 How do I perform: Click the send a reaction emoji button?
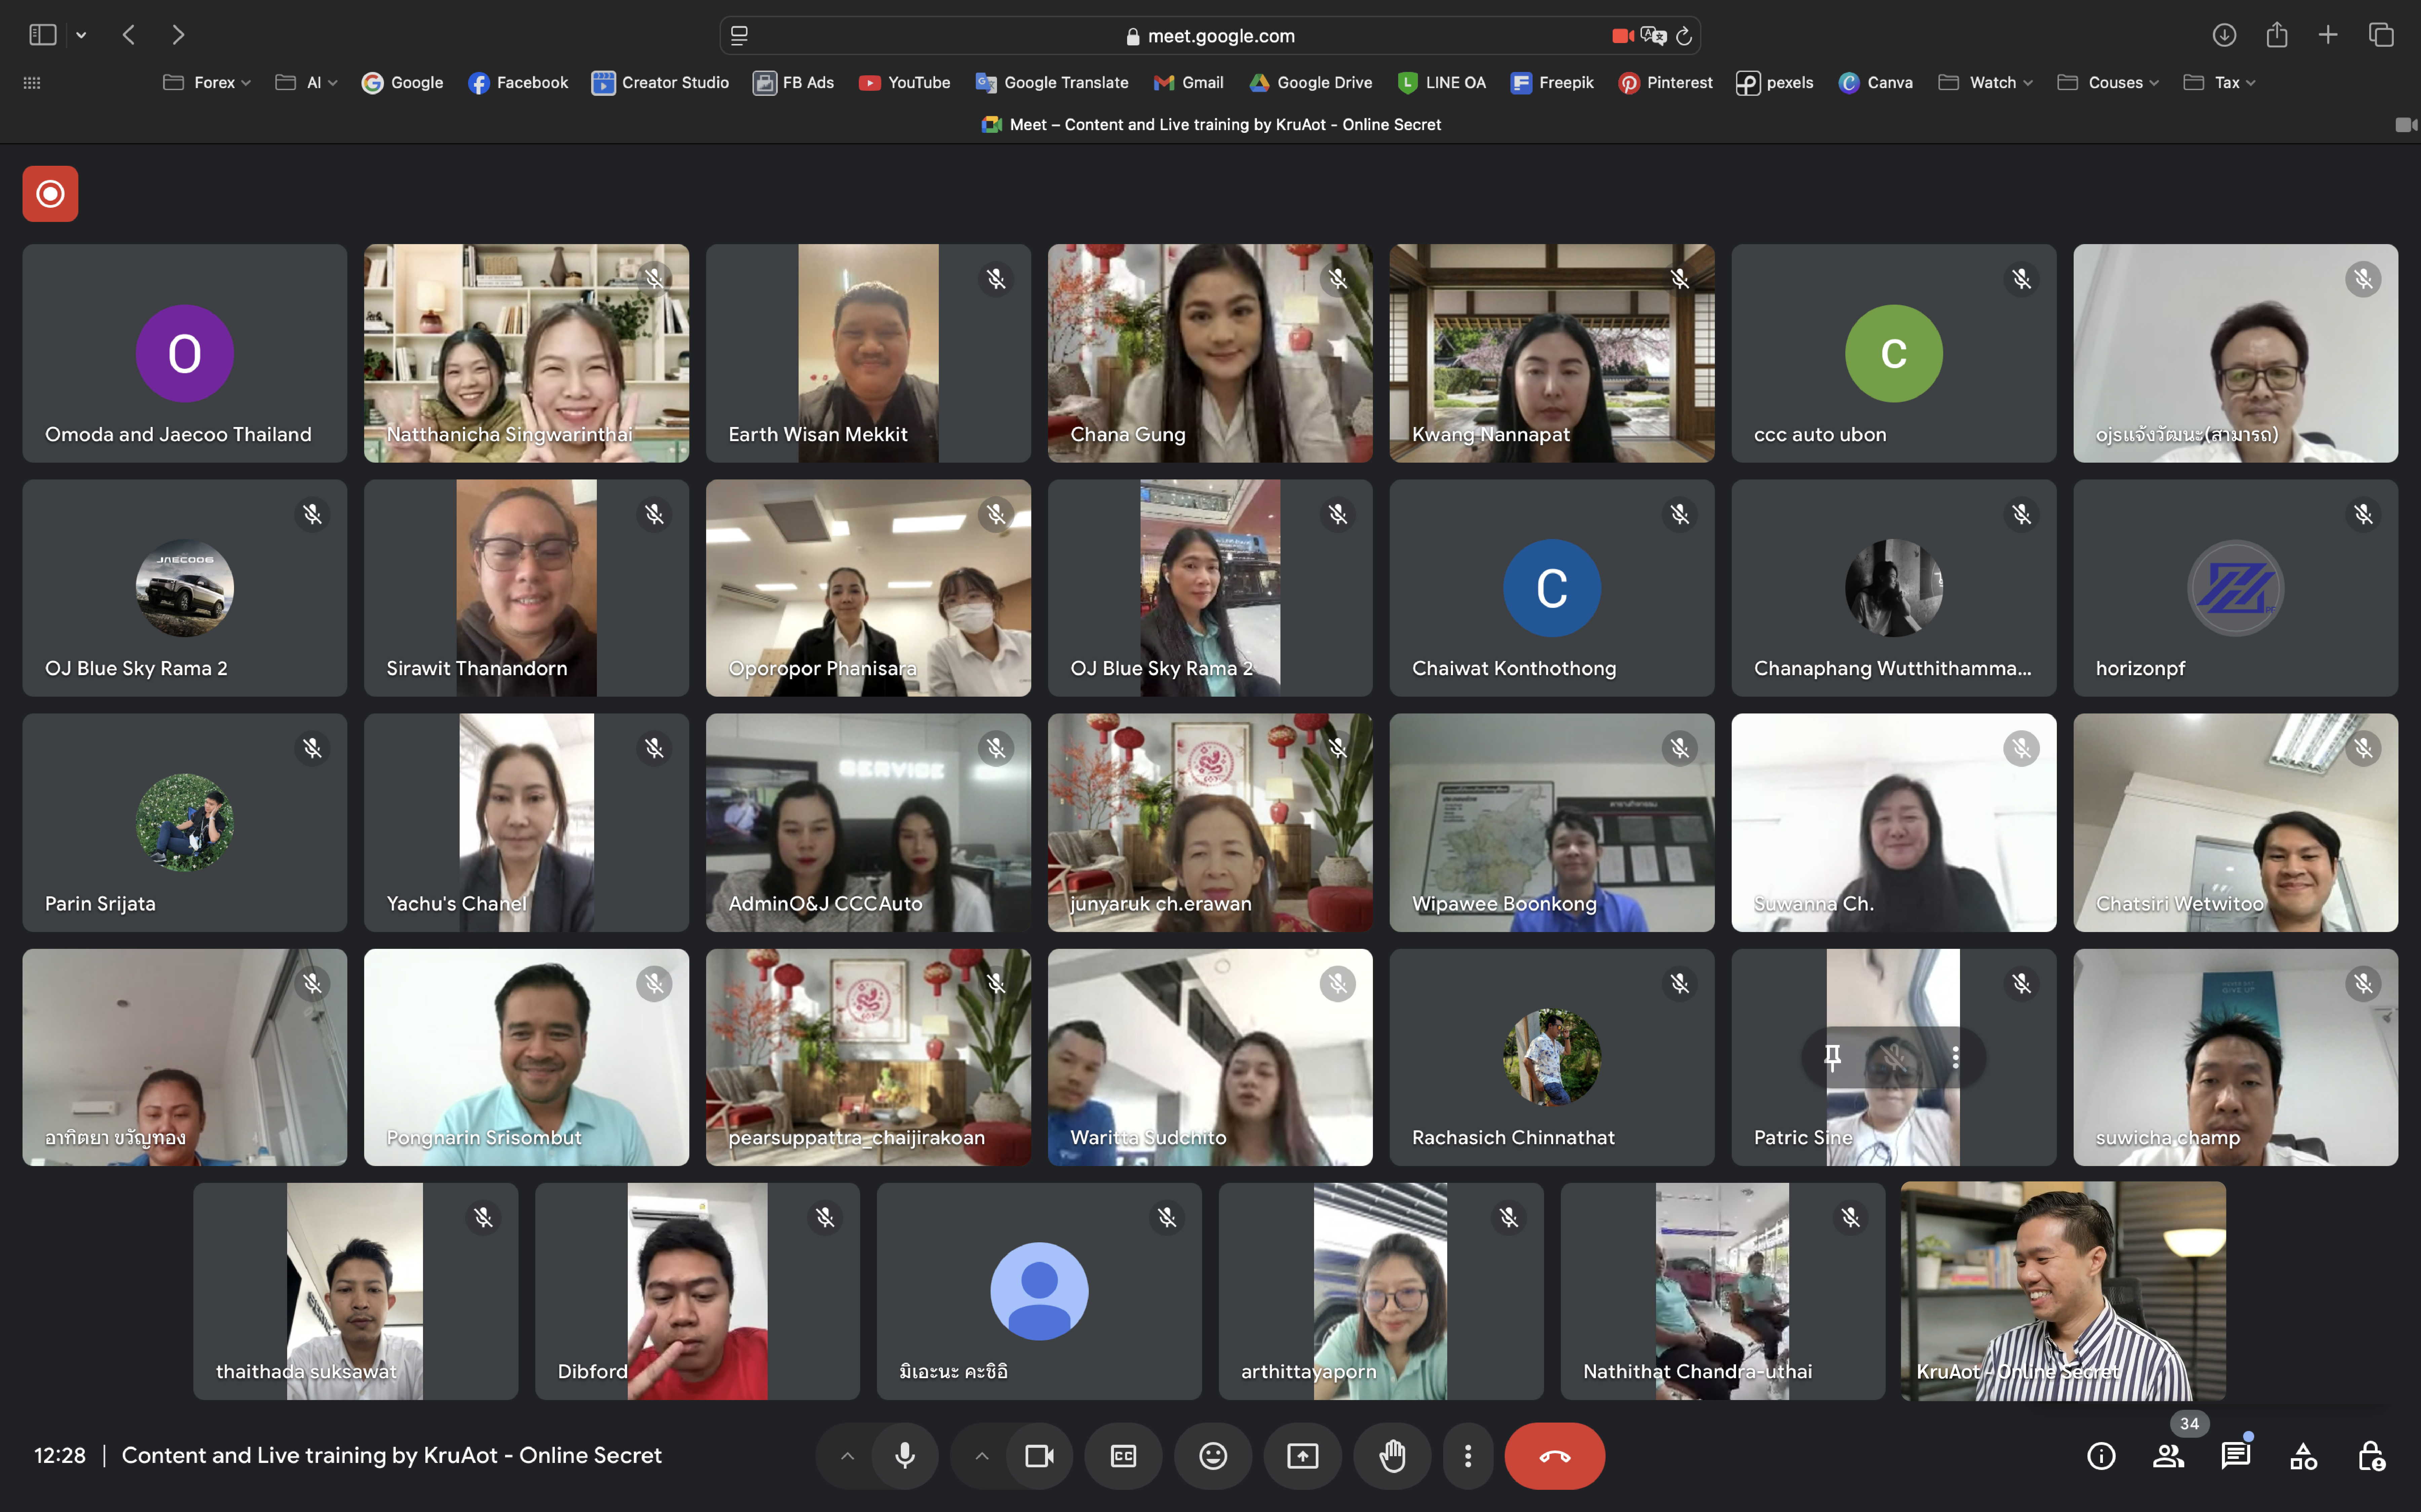(1213, 1456)
